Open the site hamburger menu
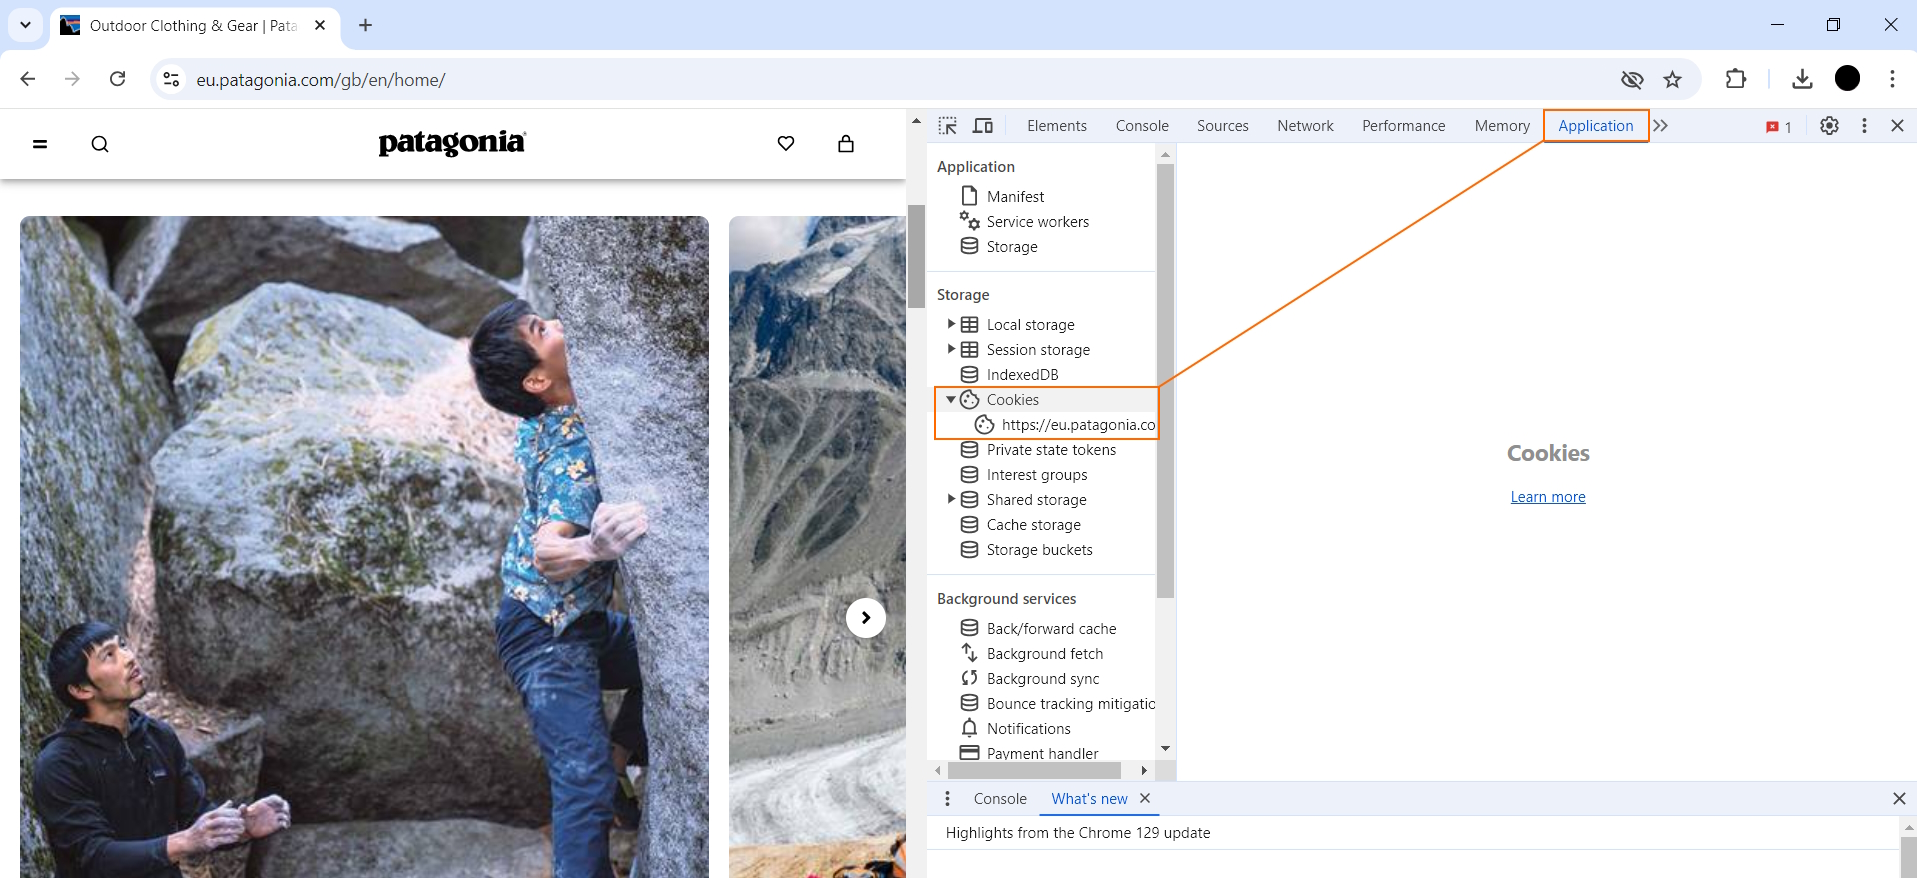1917x878 pixels. [40, 144]
